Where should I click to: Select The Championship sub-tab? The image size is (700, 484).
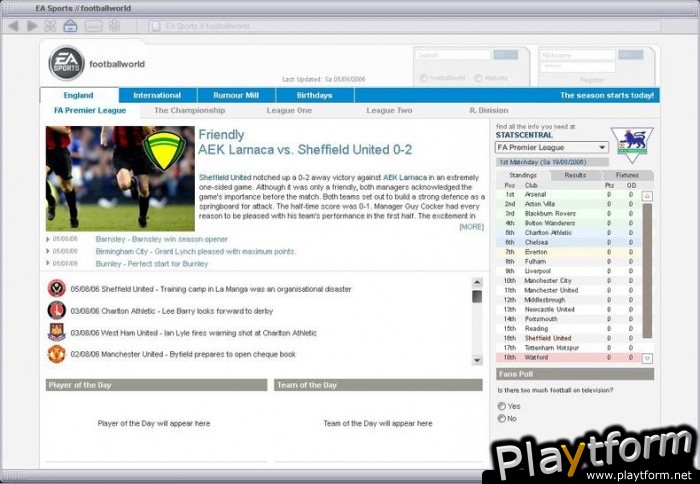(189, 110)
